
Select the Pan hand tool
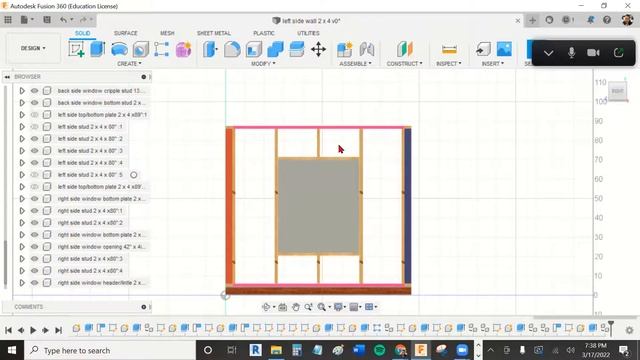coord(296,307)
